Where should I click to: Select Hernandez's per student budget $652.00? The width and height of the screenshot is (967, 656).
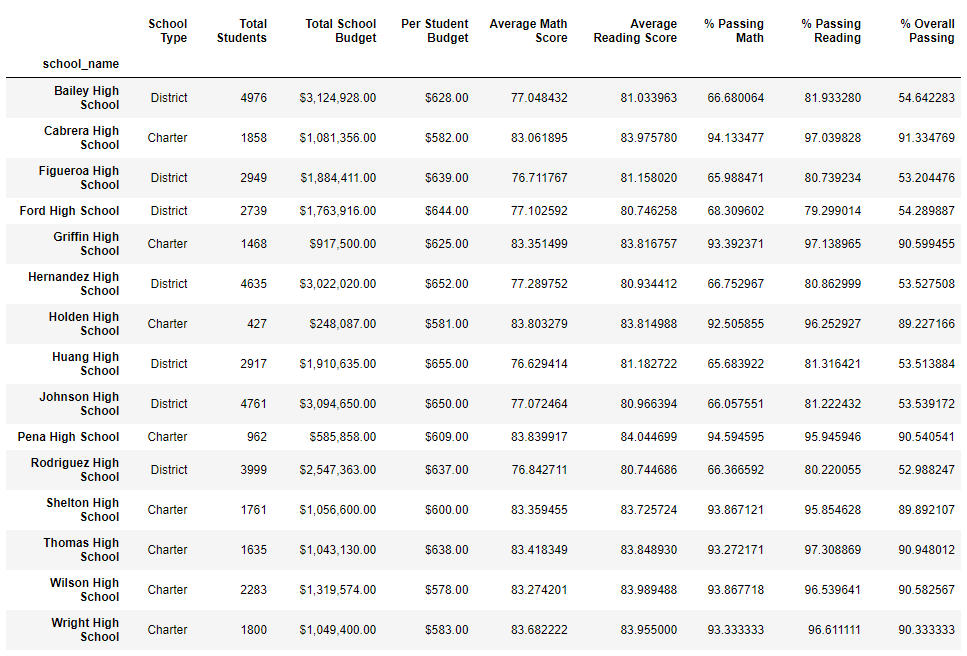tap(446, 284)
